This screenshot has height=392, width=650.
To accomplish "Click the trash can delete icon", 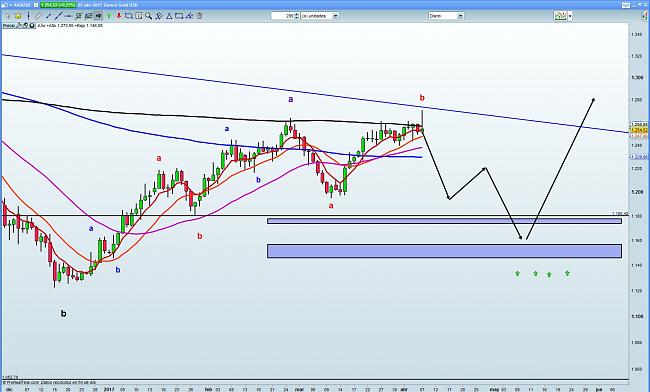I will [199, 16].
